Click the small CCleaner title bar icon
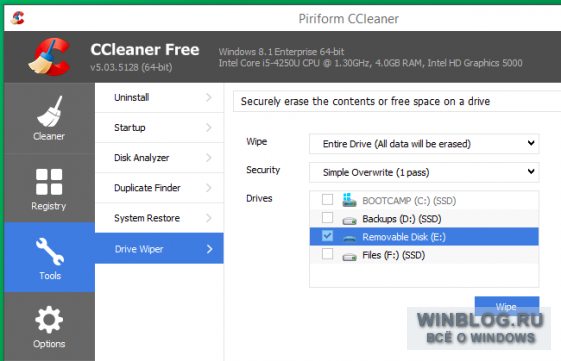The width and height of the screenshot is (561, 361). [x=17, y=18]
